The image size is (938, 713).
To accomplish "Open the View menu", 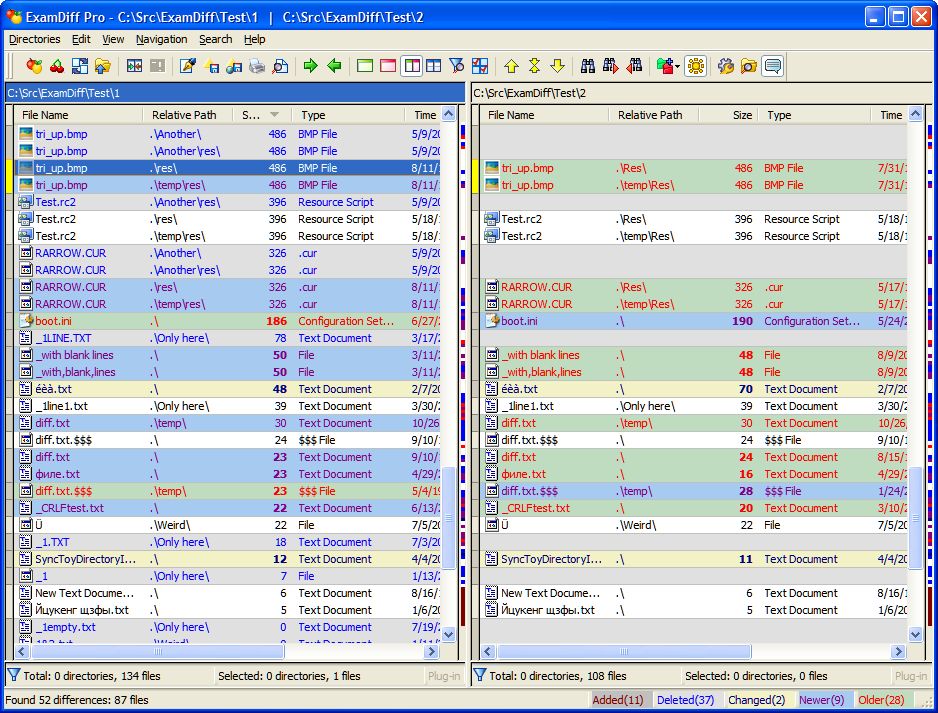I will click(x=113, y=39).
